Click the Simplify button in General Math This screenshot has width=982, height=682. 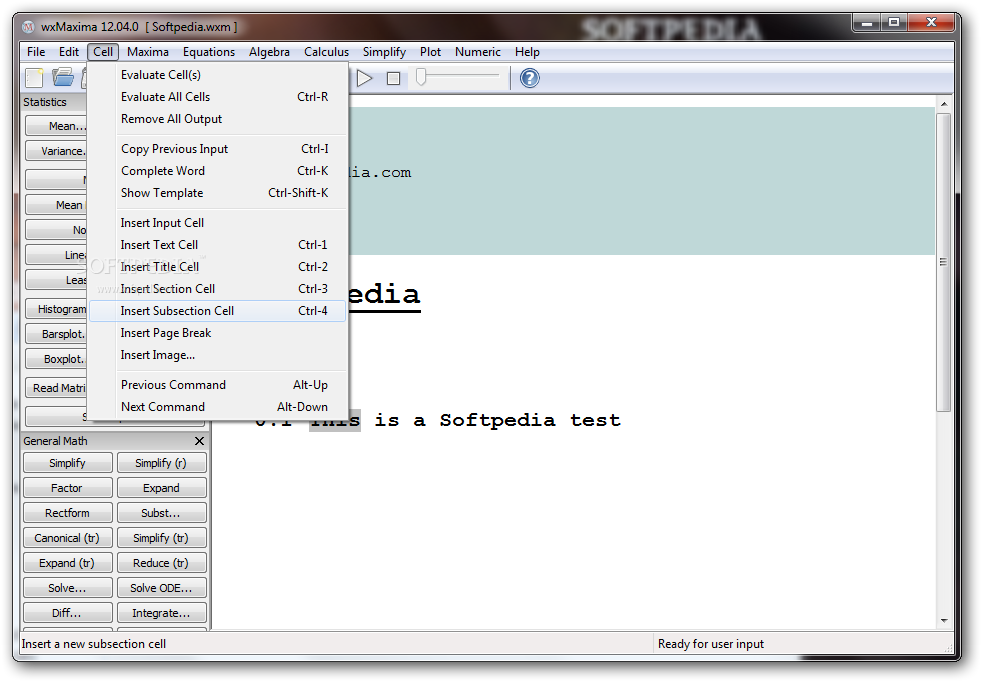[x=68, y=463]
